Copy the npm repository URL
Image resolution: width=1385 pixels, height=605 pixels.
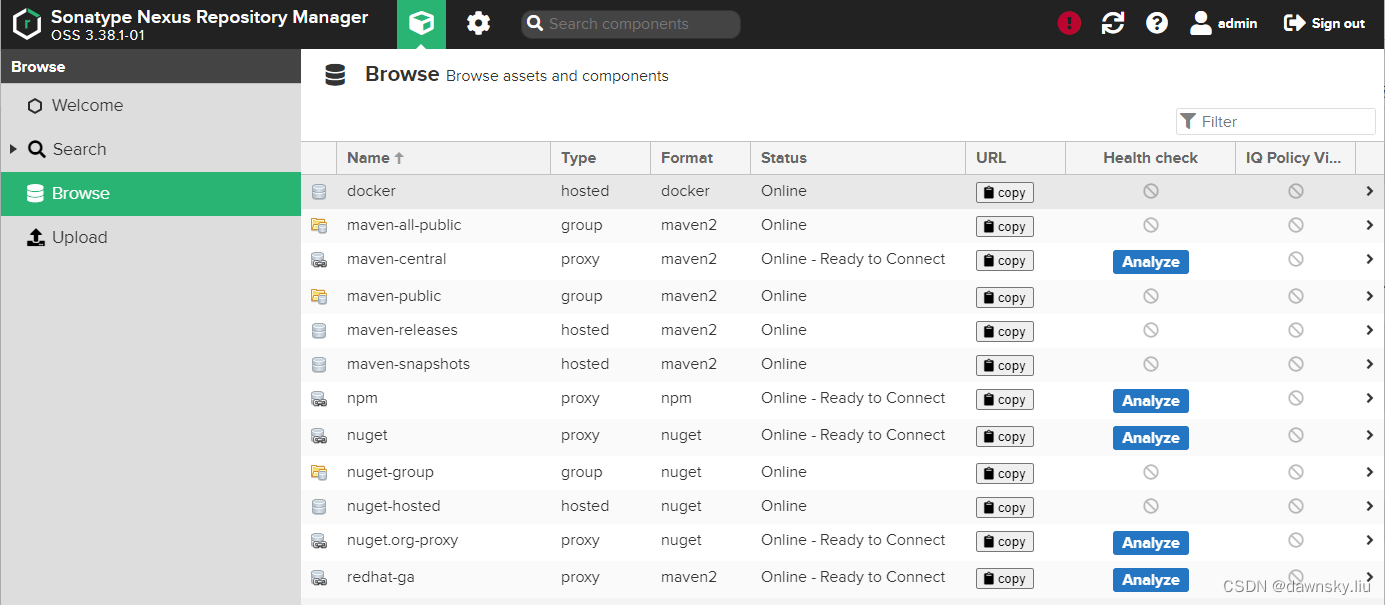[x=1004, y=400]
